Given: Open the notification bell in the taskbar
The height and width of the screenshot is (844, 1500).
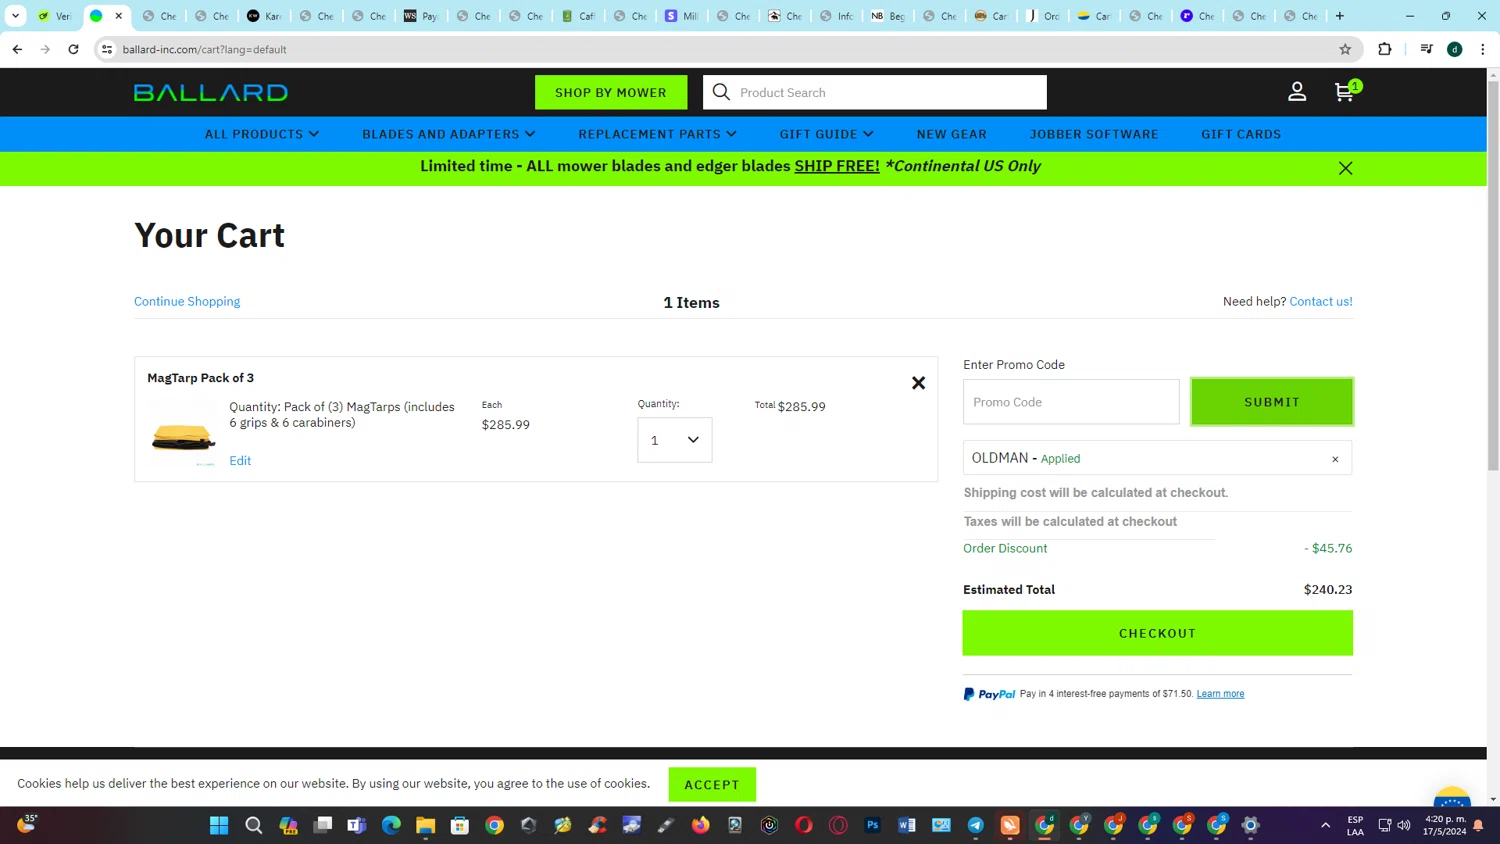Looking at the screenshot, I should click(x=1478, y=825).
